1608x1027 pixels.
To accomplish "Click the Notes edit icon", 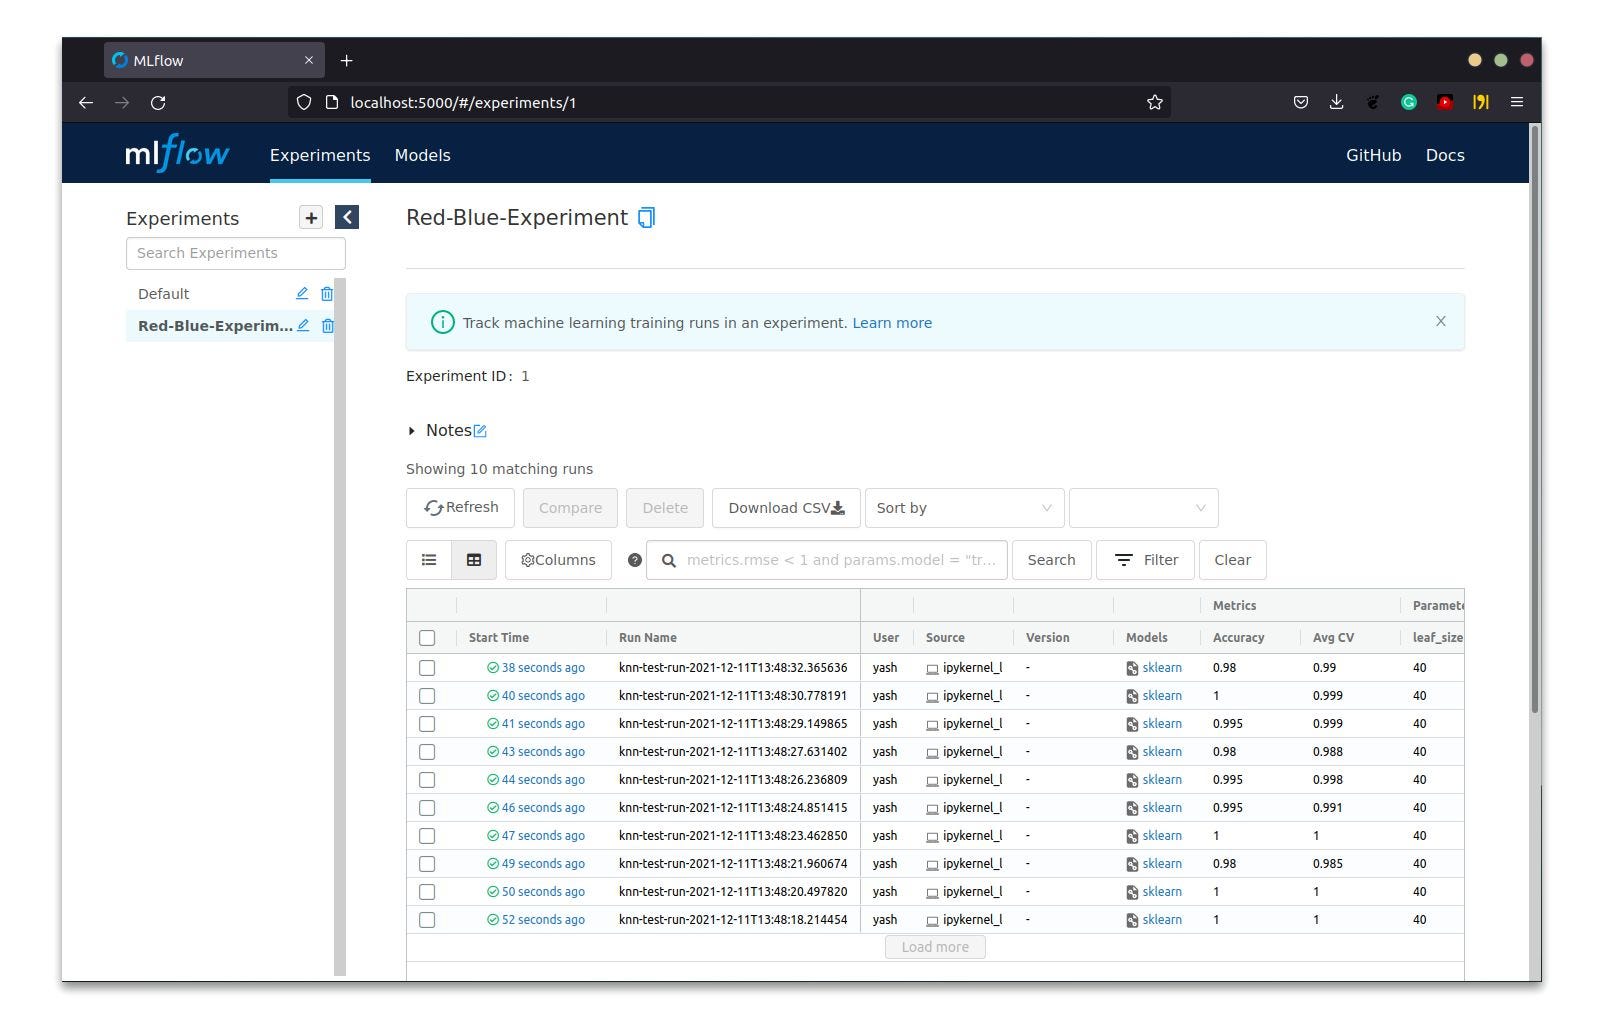I will click(x=480, y=431).
